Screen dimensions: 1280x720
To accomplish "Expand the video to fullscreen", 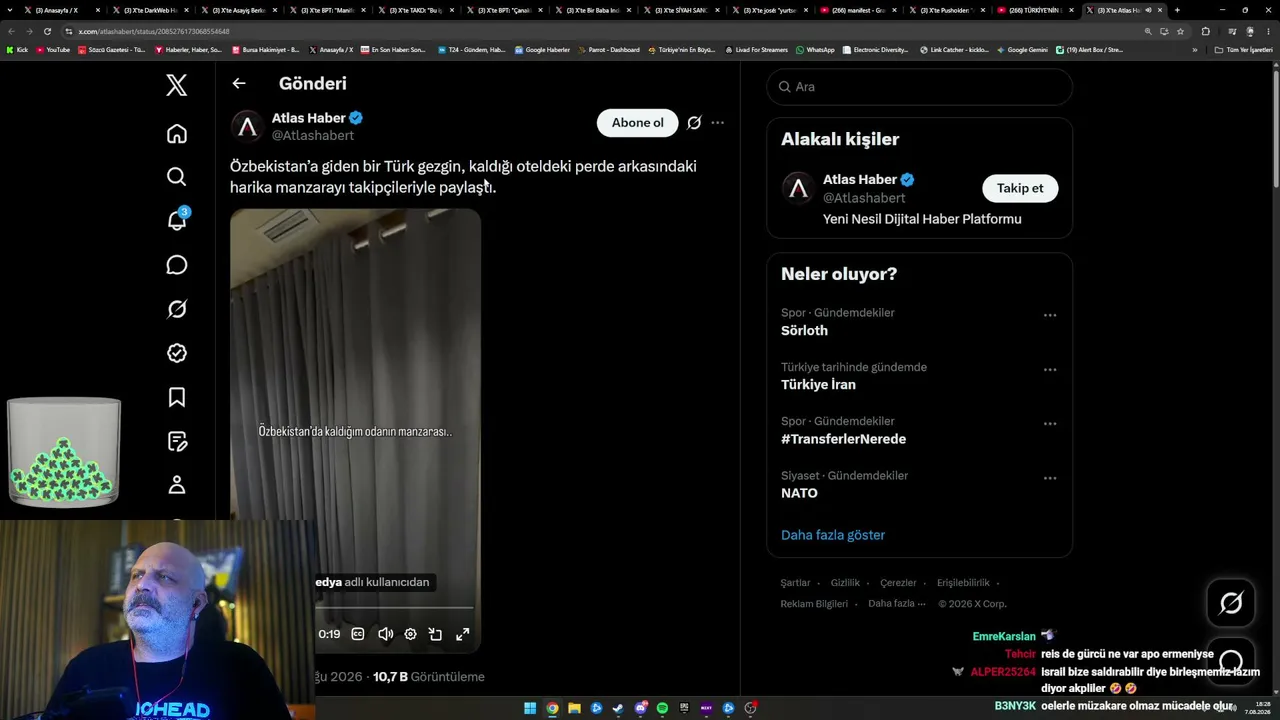I will coord(463,634).
